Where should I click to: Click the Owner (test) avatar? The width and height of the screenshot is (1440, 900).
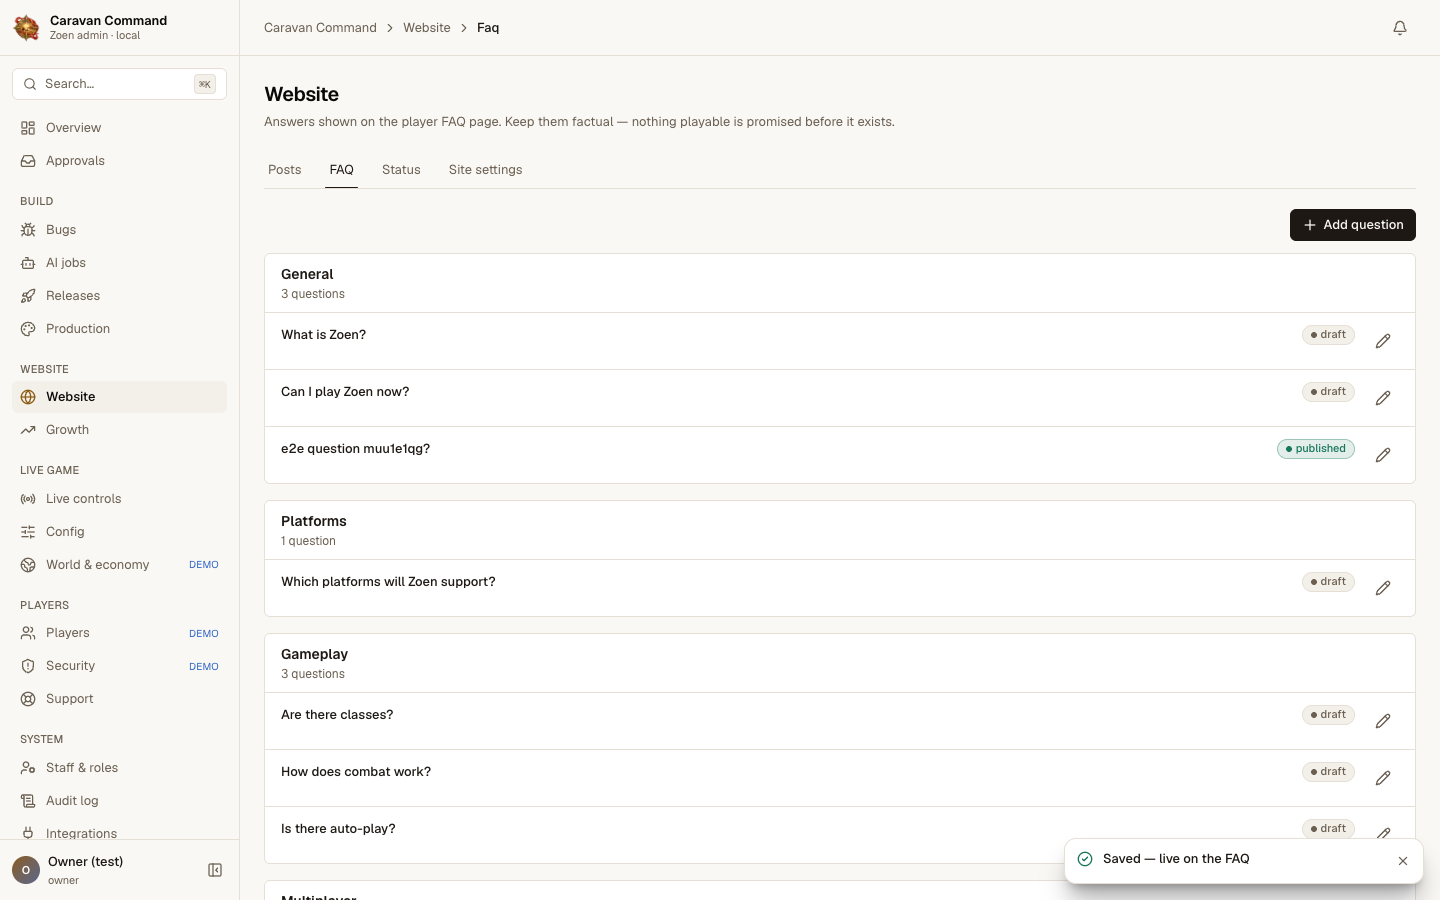[26, 870]
